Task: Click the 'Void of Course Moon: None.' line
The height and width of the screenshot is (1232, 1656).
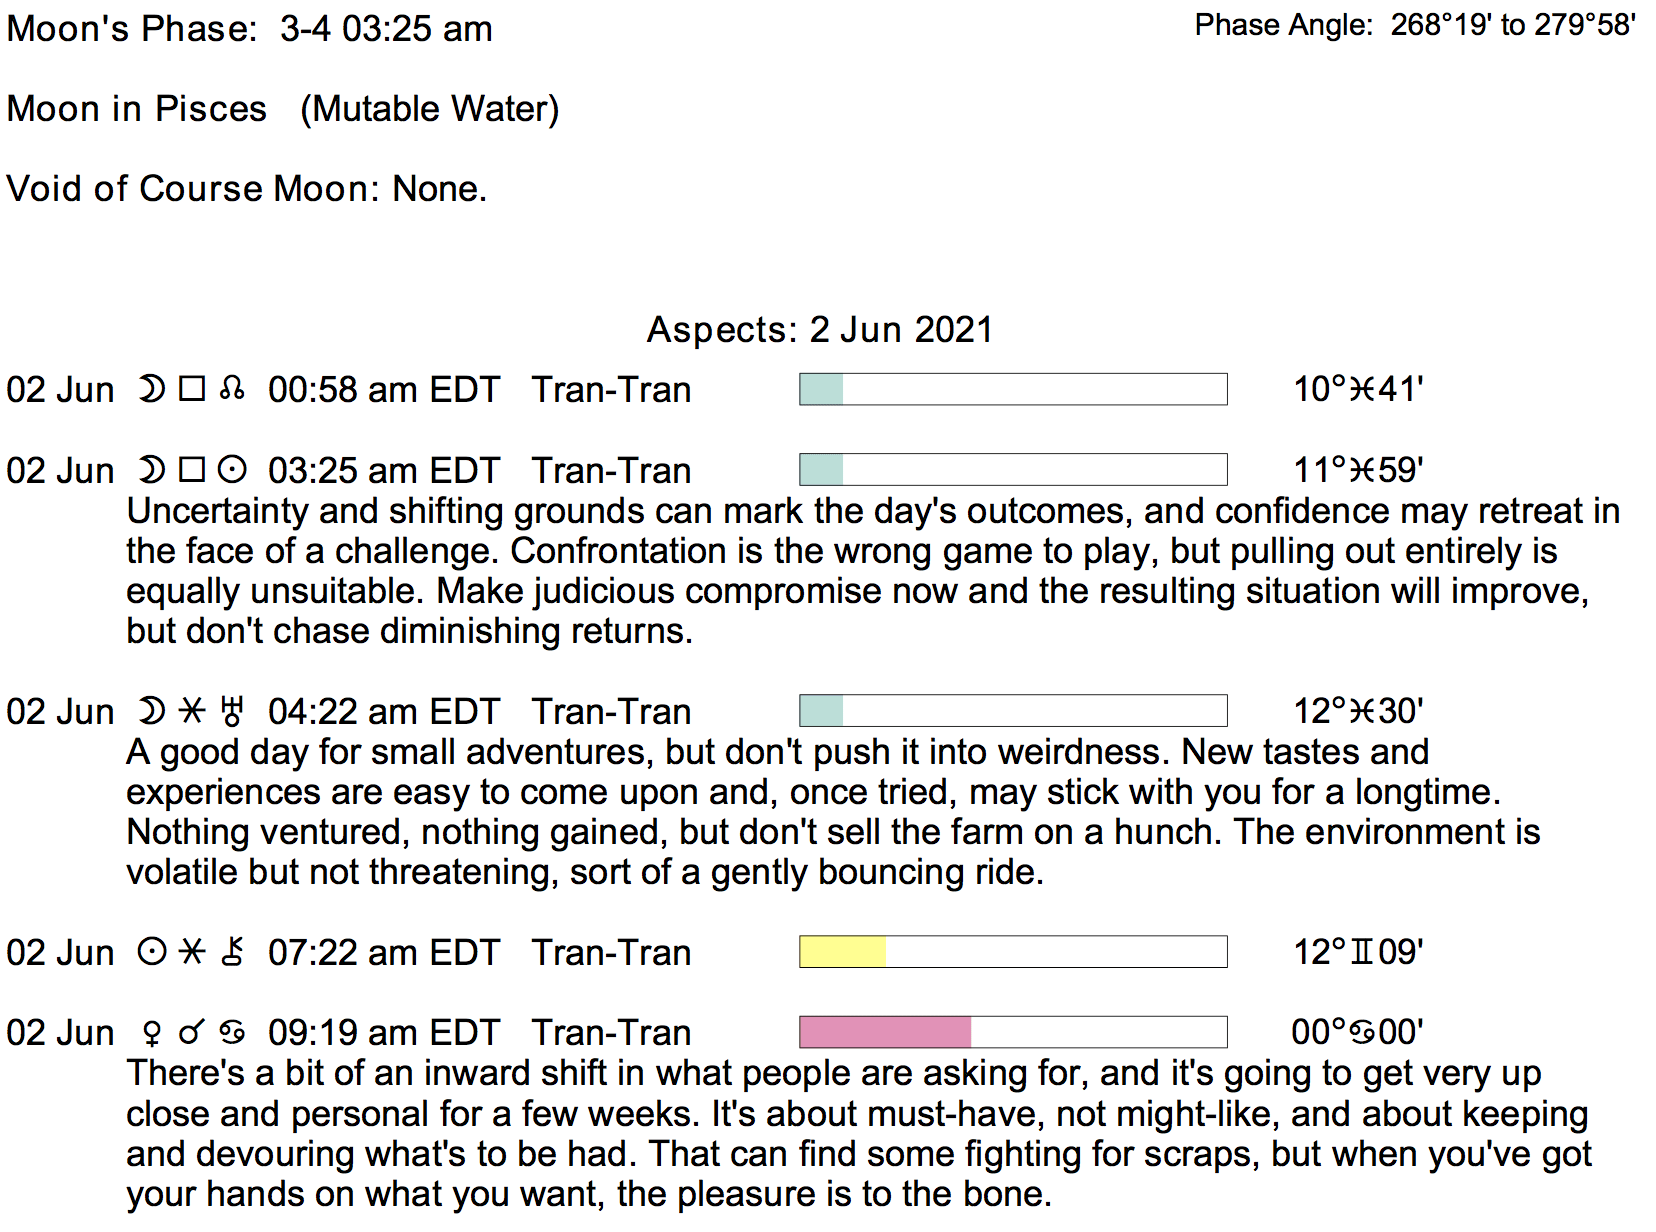Action: tap(246, 189)
